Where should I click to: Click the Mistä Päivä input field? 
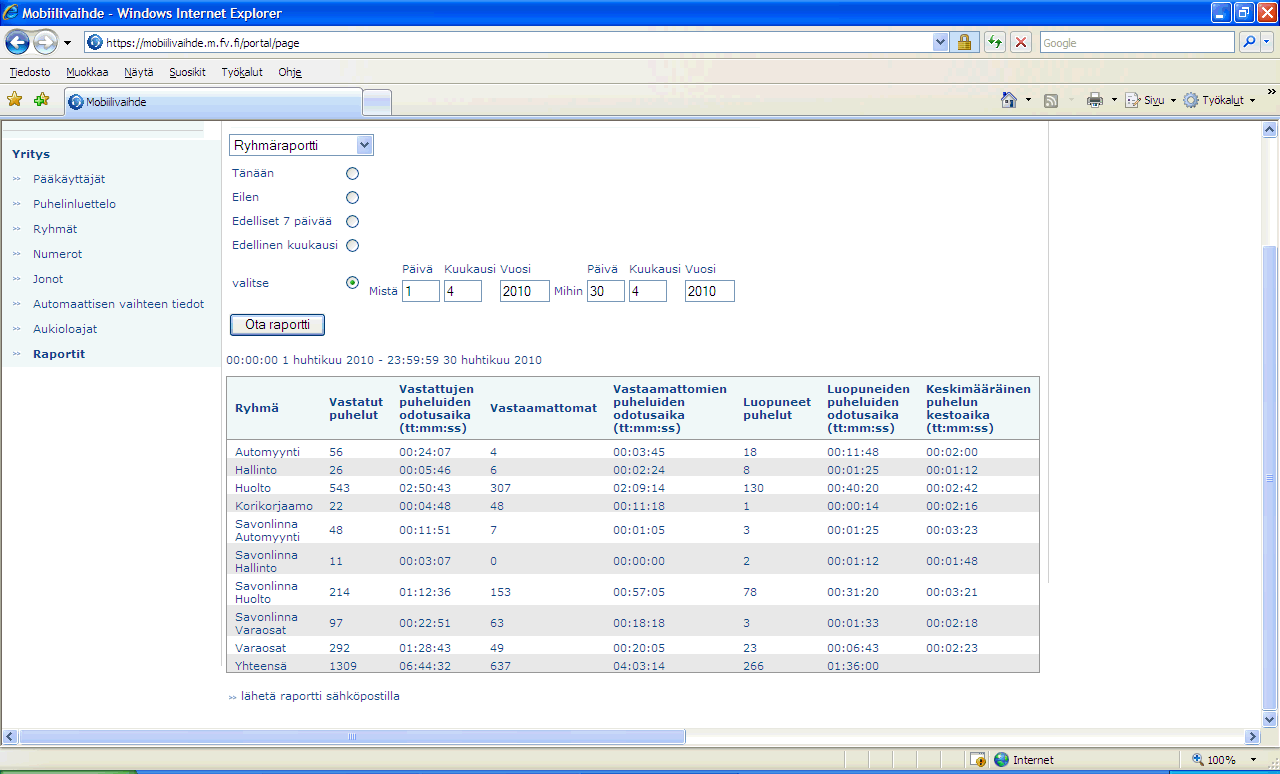click(x=421, y=291)
